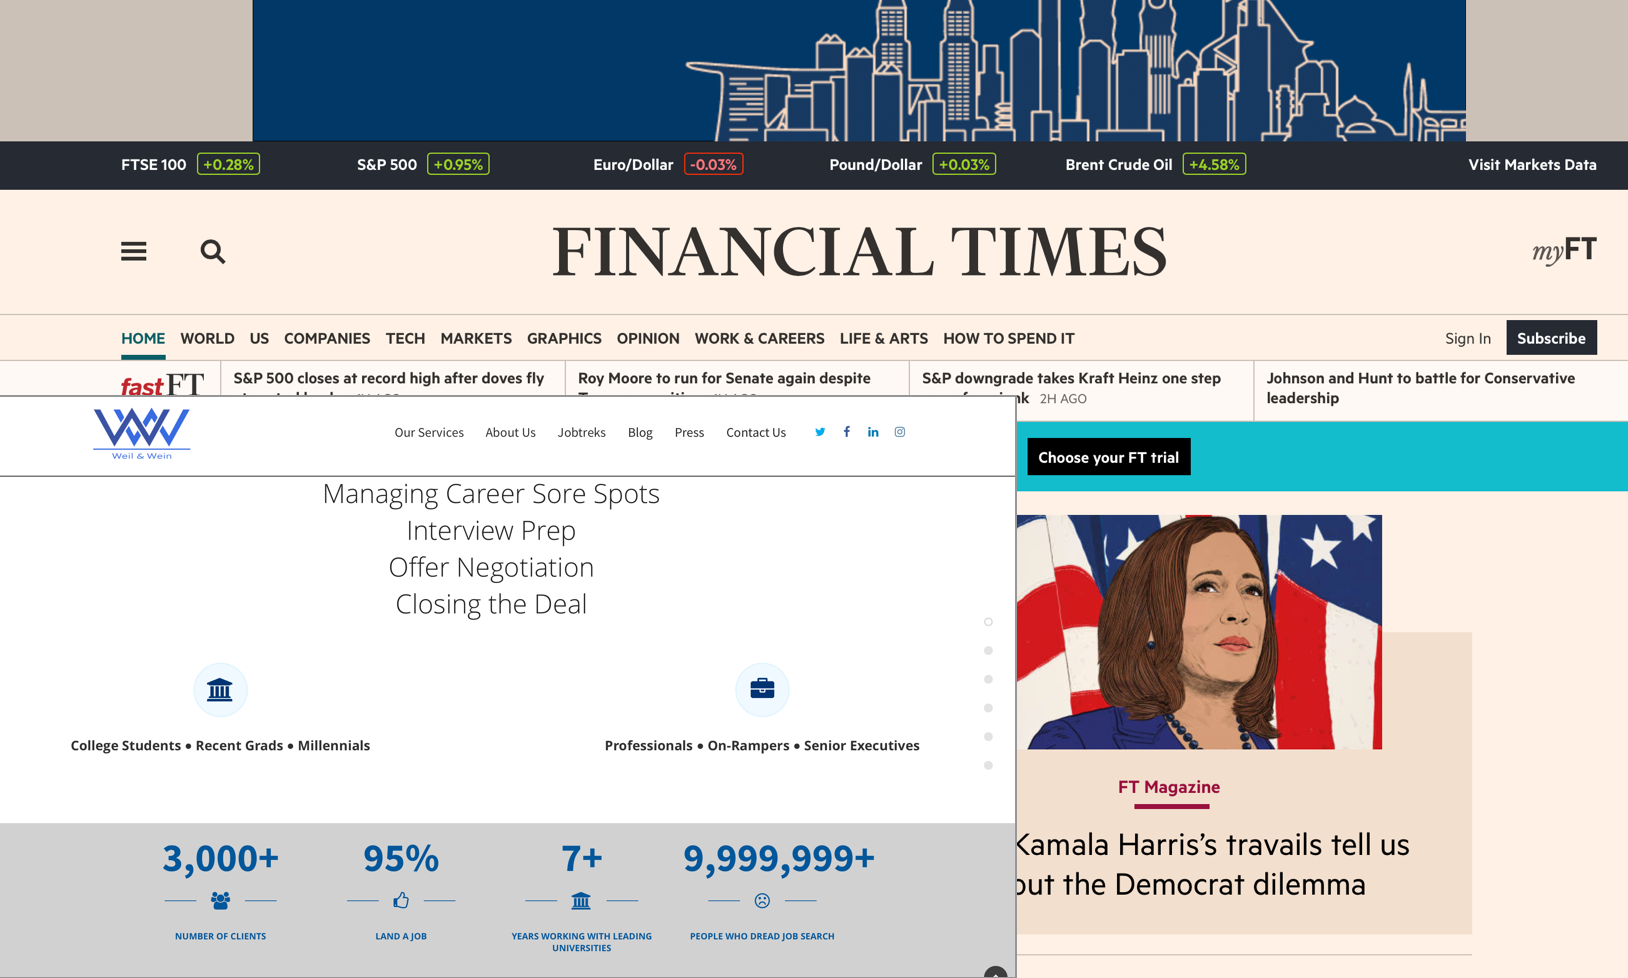1628x978 pixels.
Task: Click the Kamala Harris illustration thumbnail
Action: (1199, 632)
